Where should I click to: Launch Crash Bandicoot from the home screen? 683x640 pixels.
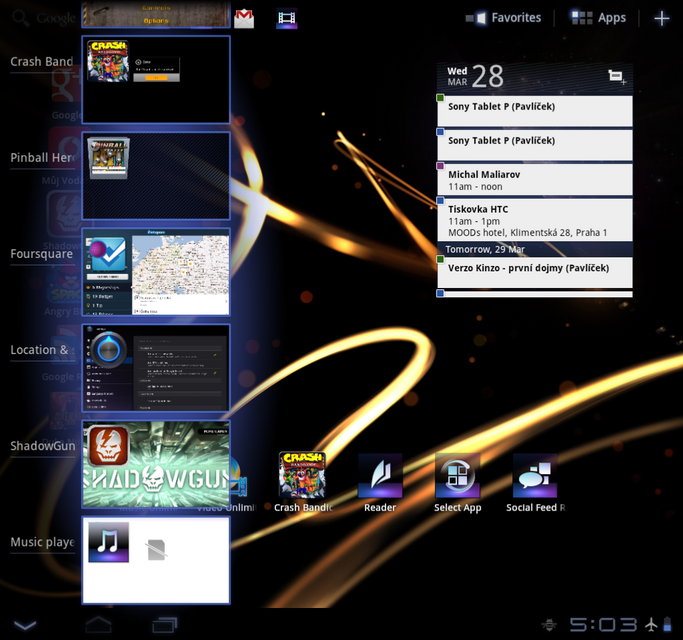[302, 482]
